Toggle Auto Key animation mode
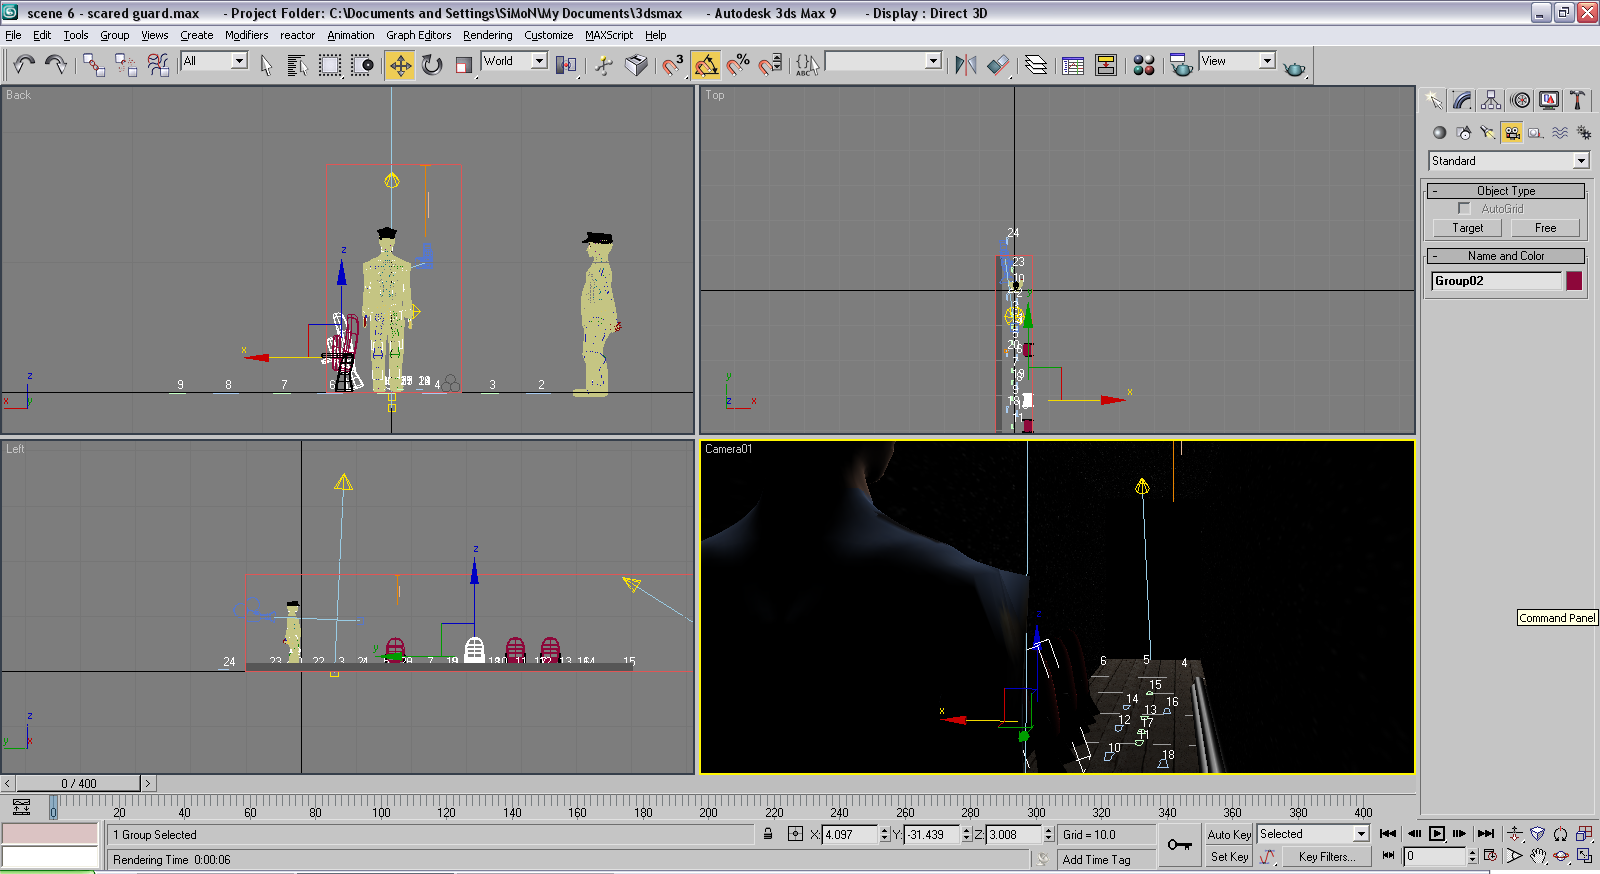 coord(1229,834)
